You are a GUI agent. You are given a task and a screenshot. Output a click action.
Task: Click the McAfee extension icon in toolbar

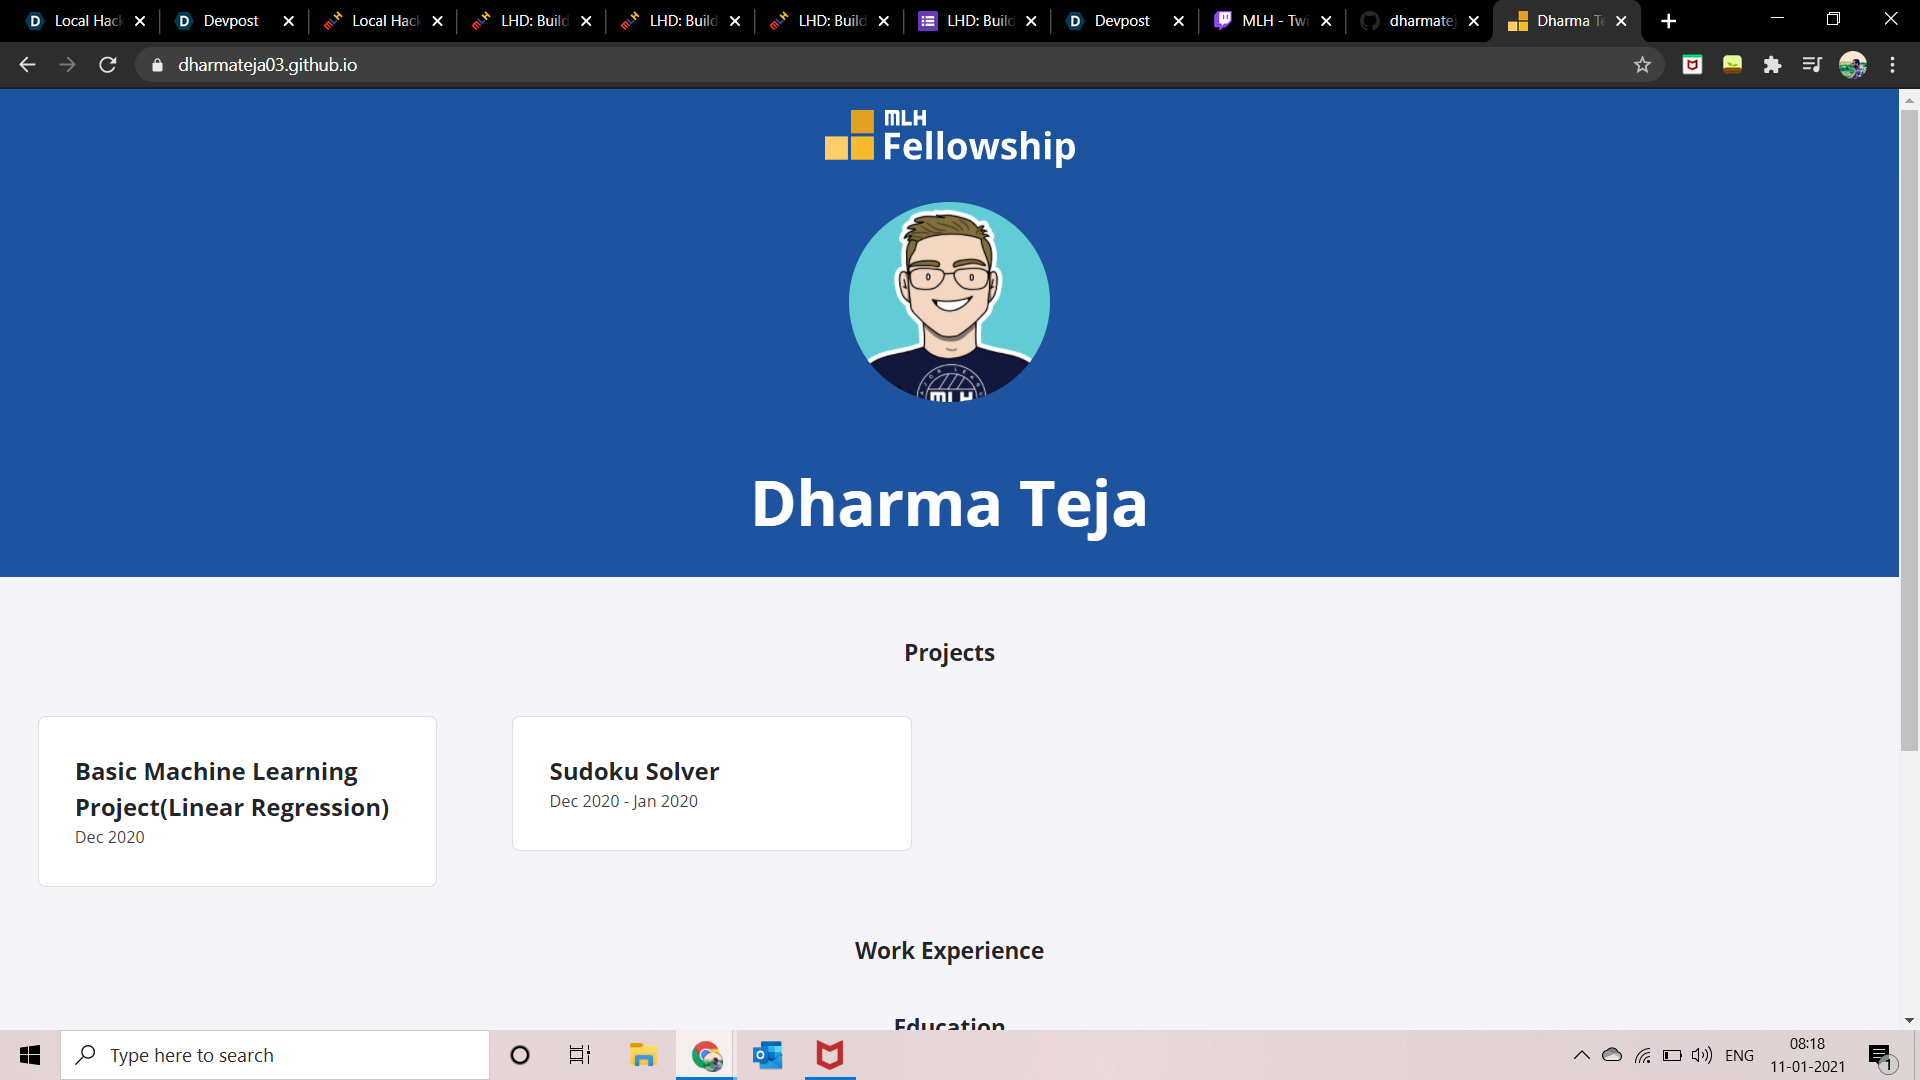pos(1692,65)
